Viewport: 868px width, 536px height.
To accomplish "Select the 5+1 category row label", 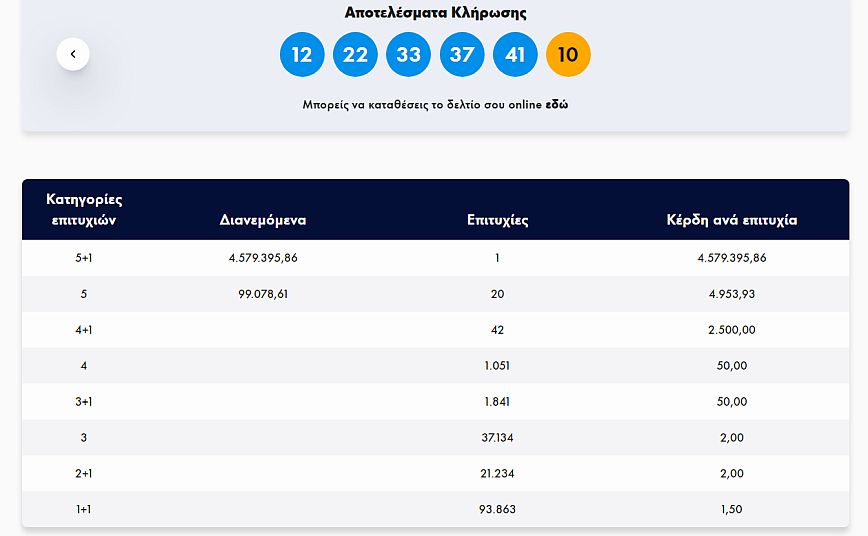I will pyautogui.click(x=84, y=258).
